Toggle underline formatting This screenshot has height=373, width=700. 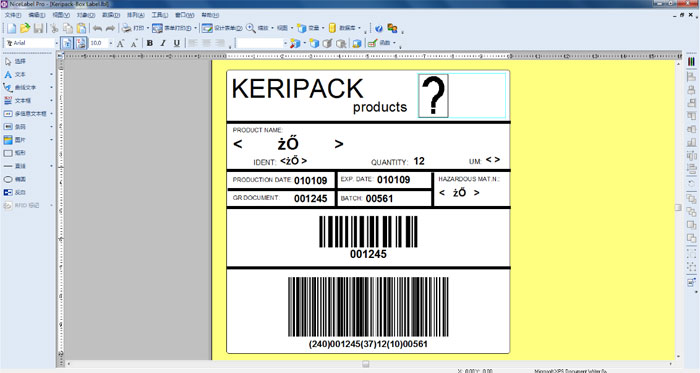[177, 43]
